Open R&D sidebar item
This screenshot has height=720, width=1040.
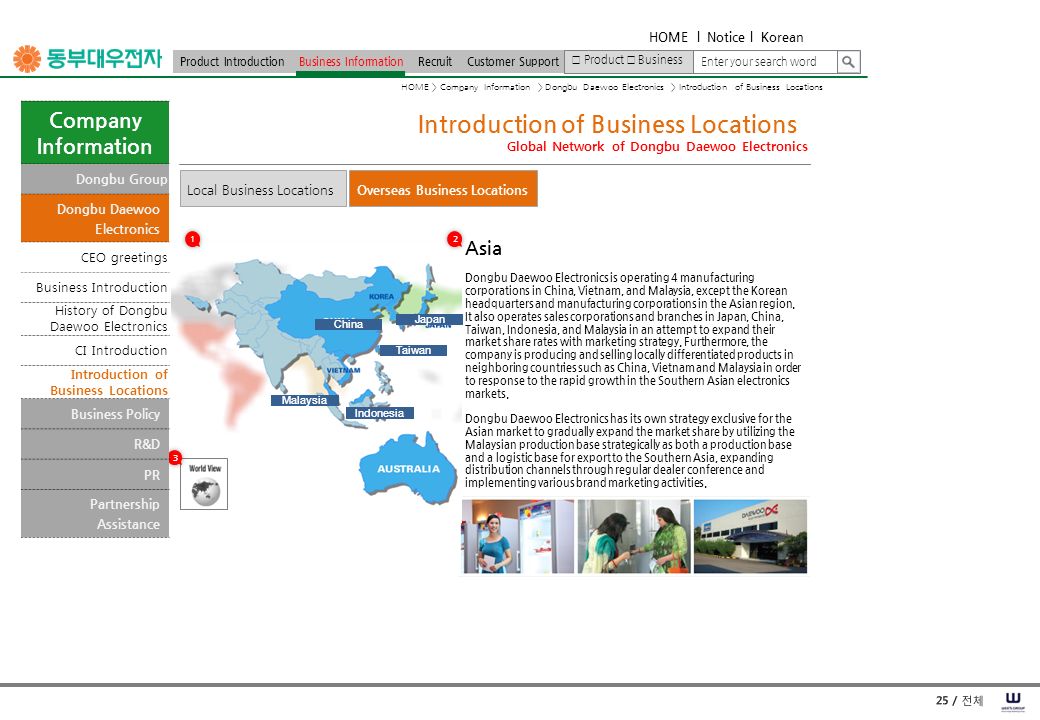coord(96,444)
